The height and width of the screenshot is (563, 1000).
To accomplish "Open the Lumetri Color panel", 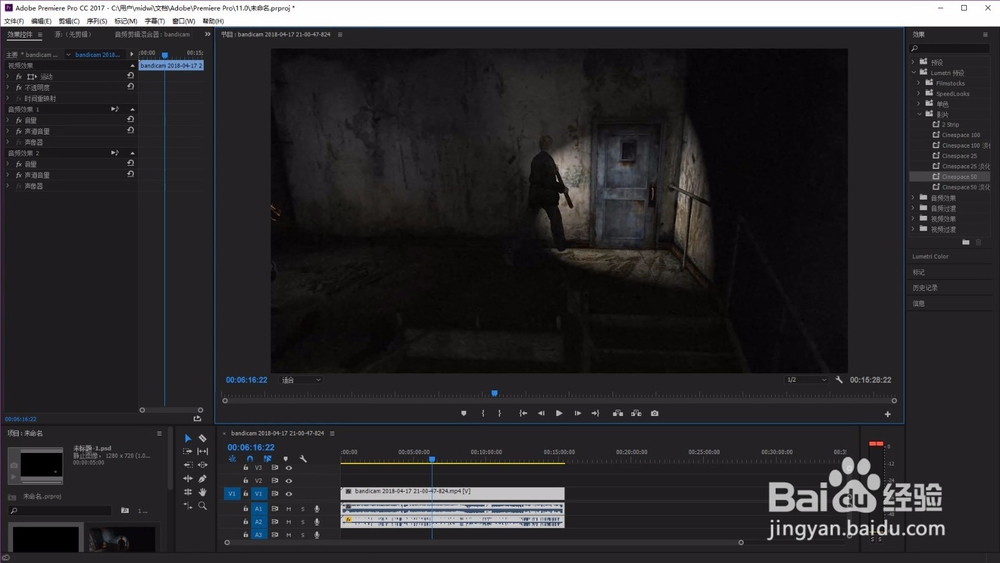I will click(930, 256).
